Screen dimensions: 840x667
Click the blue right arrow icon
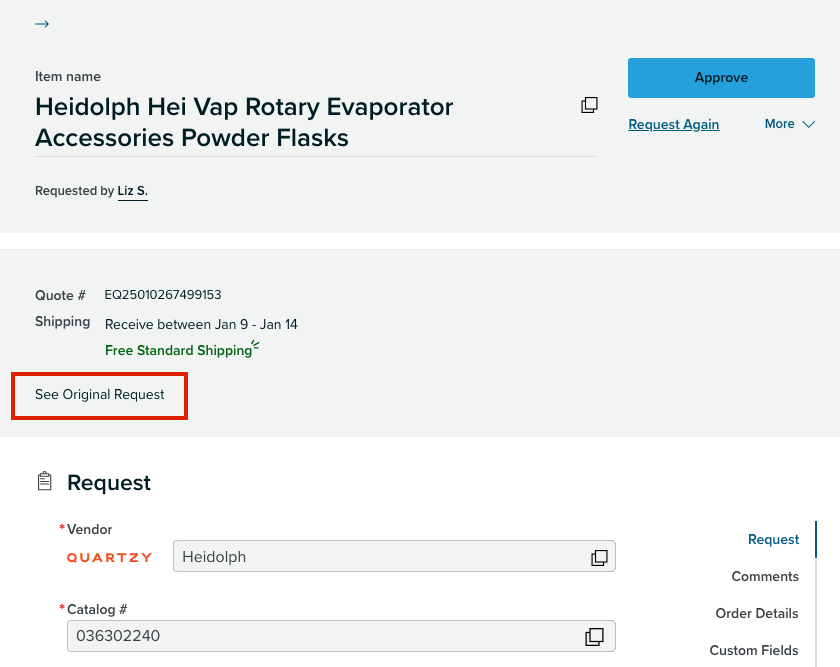pos(42,24)
